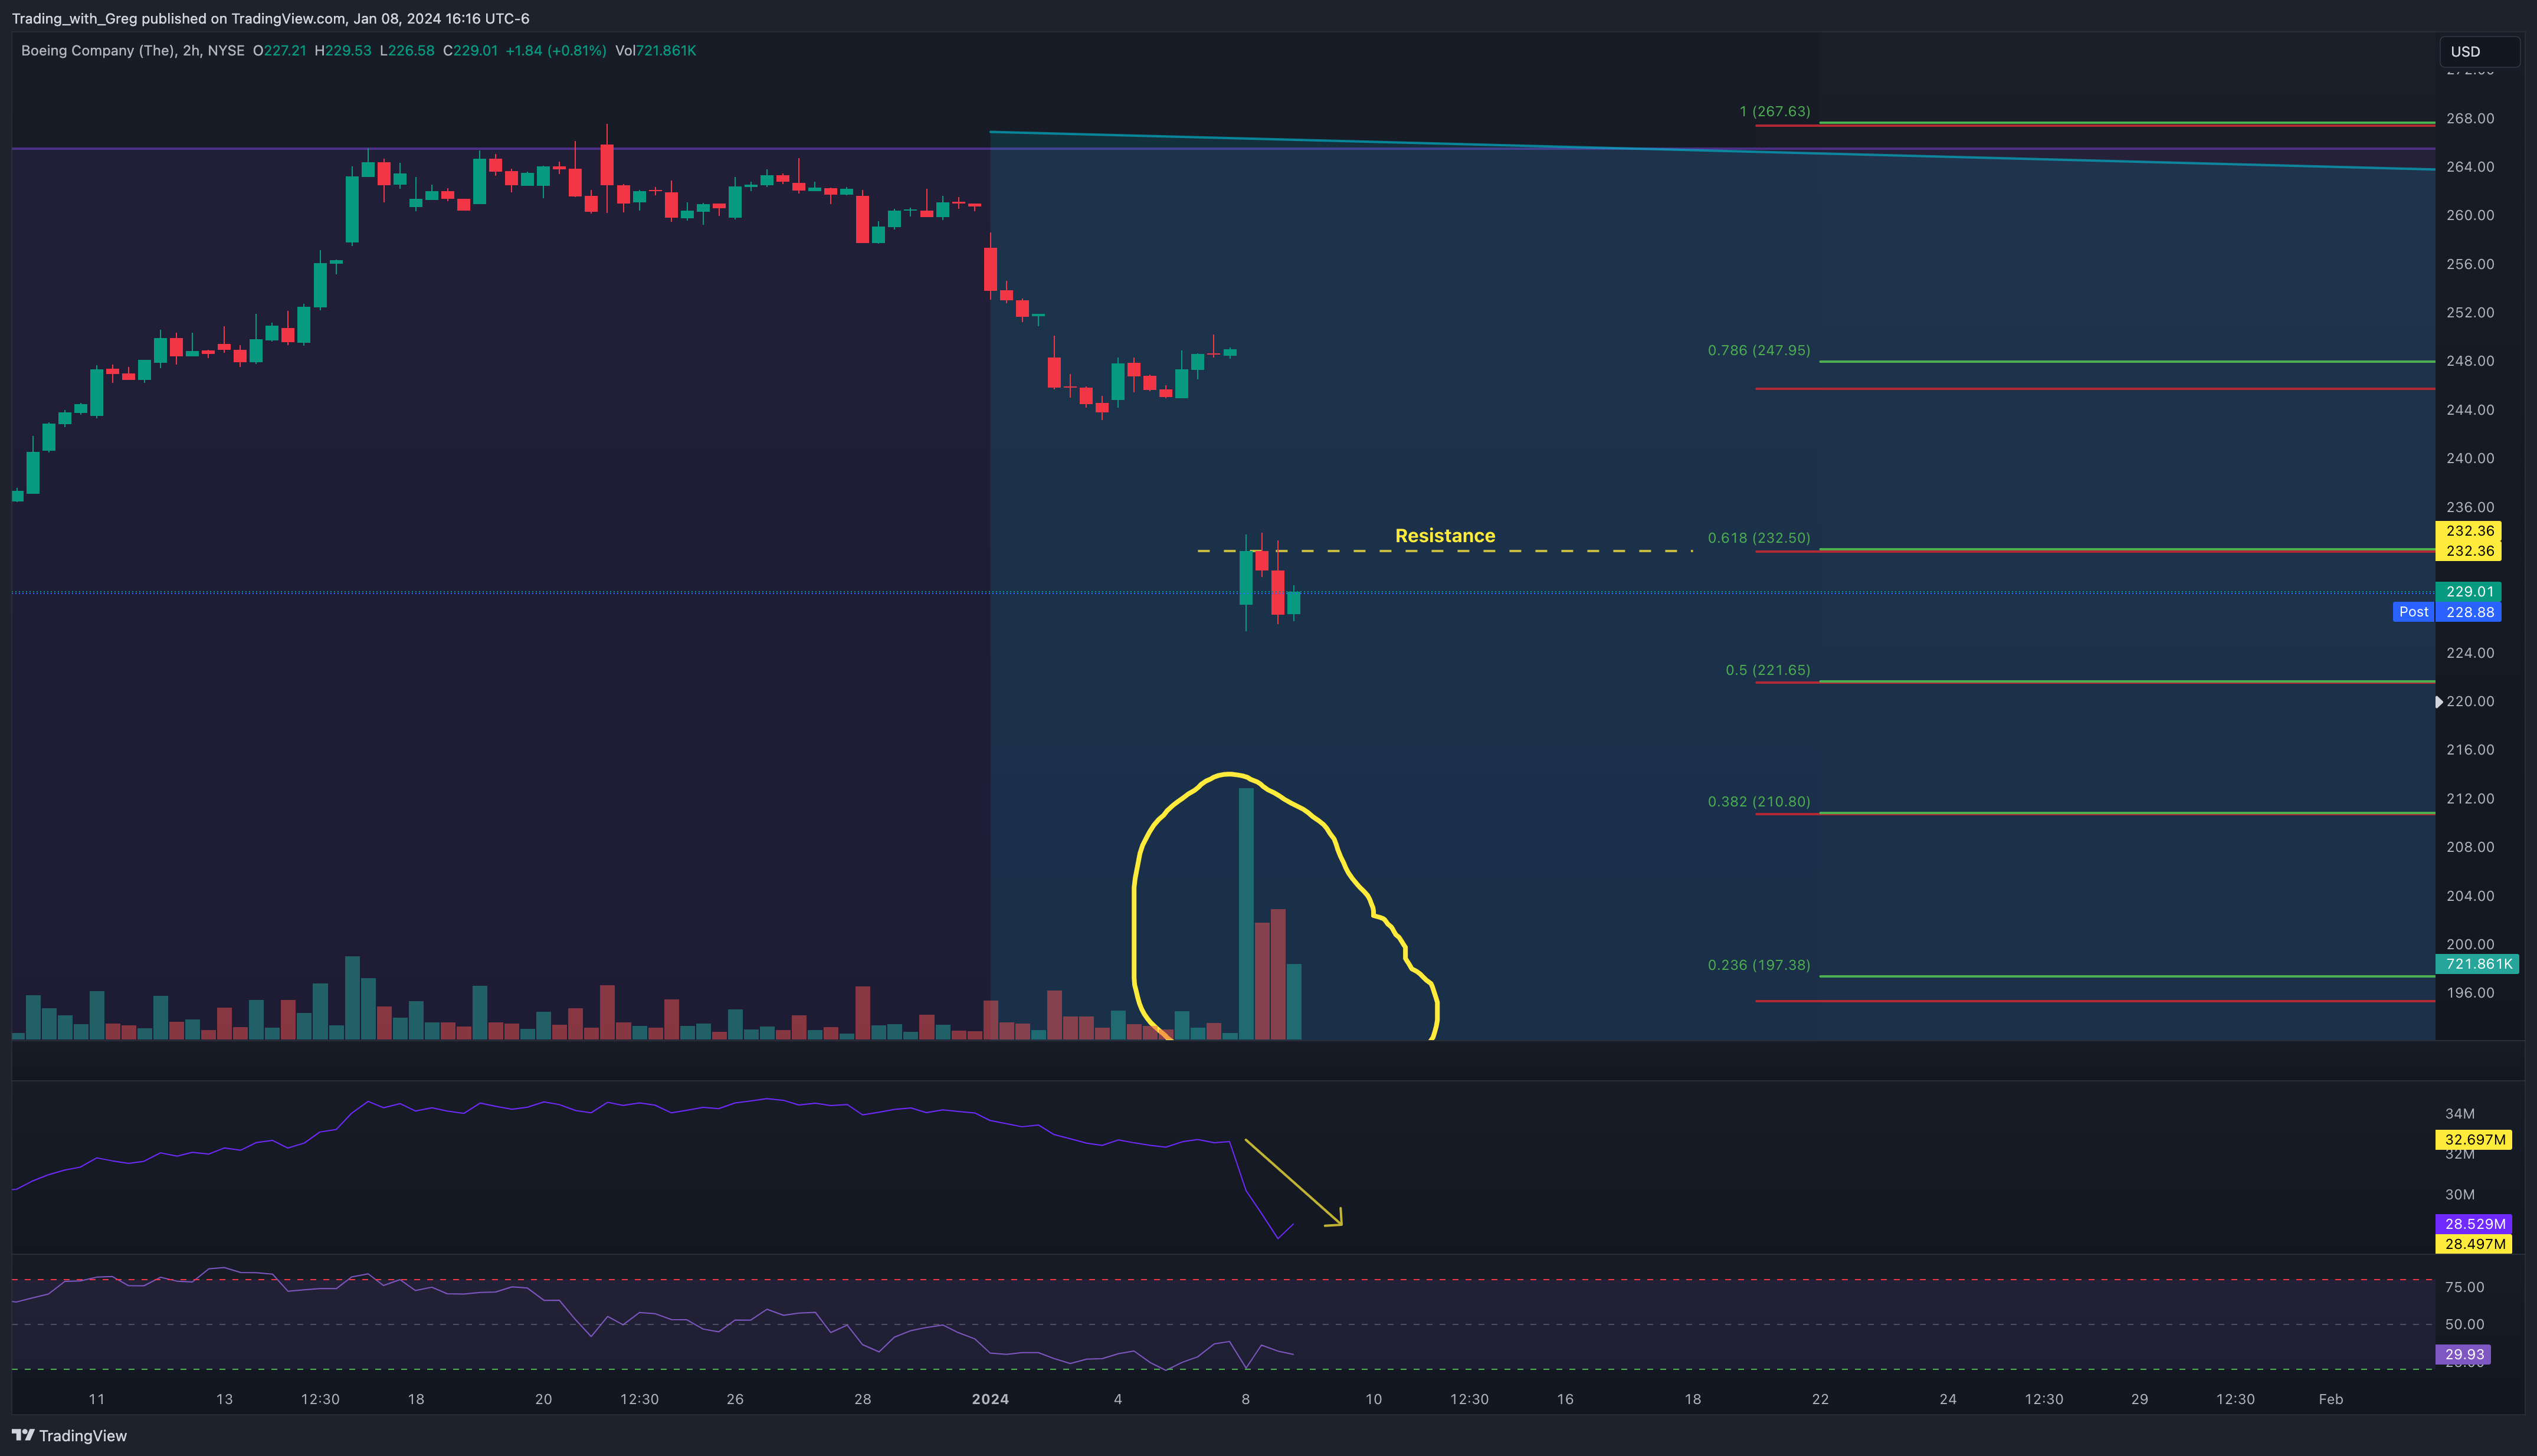Image resolution: width=2537 pixels, height=1456 pixels.
Task: Click the yellow 32.697M indicator value tag
Action: coord(2473,1139)
